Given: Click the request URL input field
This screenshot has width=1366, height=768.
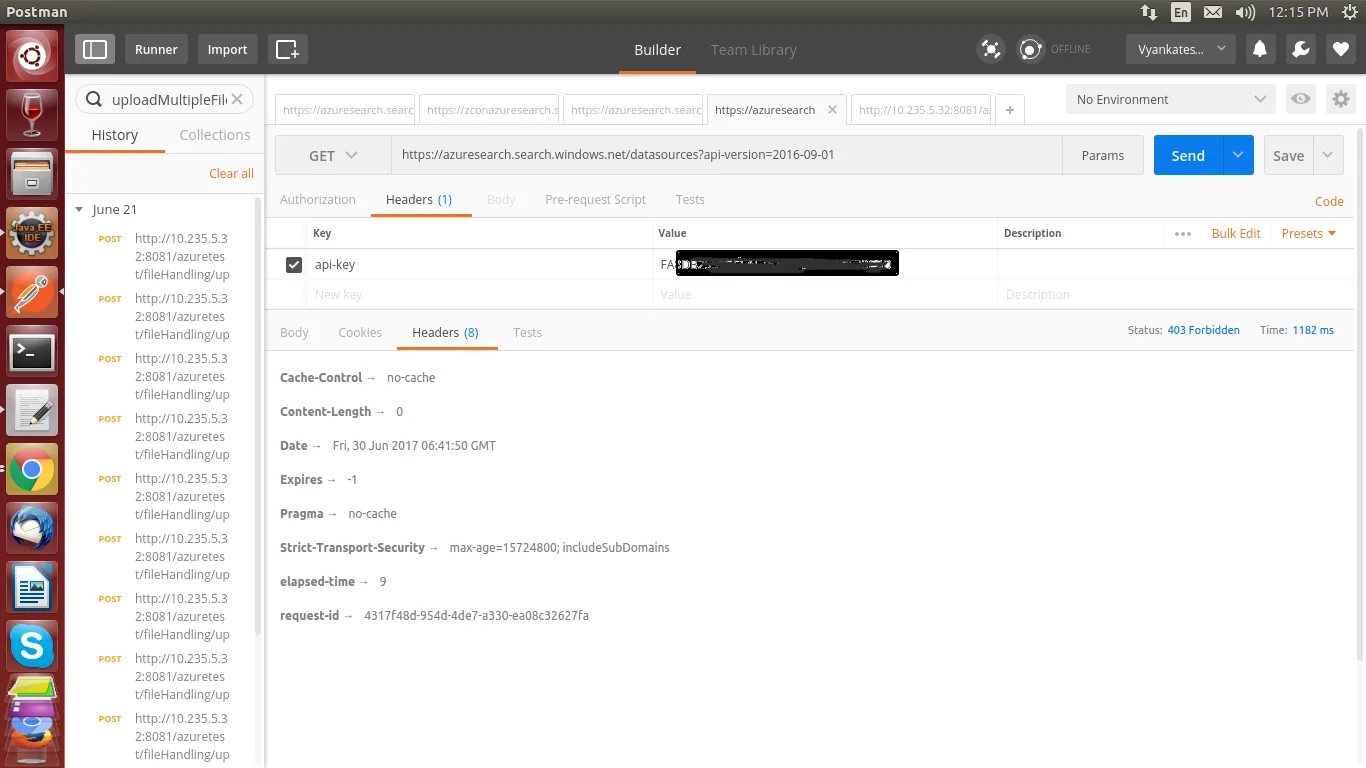Looking at the screenshot, I should [726, 155].
